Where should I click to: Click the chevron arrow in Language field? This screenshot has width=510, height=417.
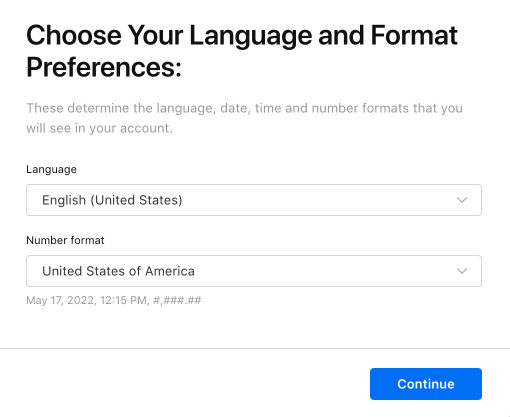coord(462,200)
